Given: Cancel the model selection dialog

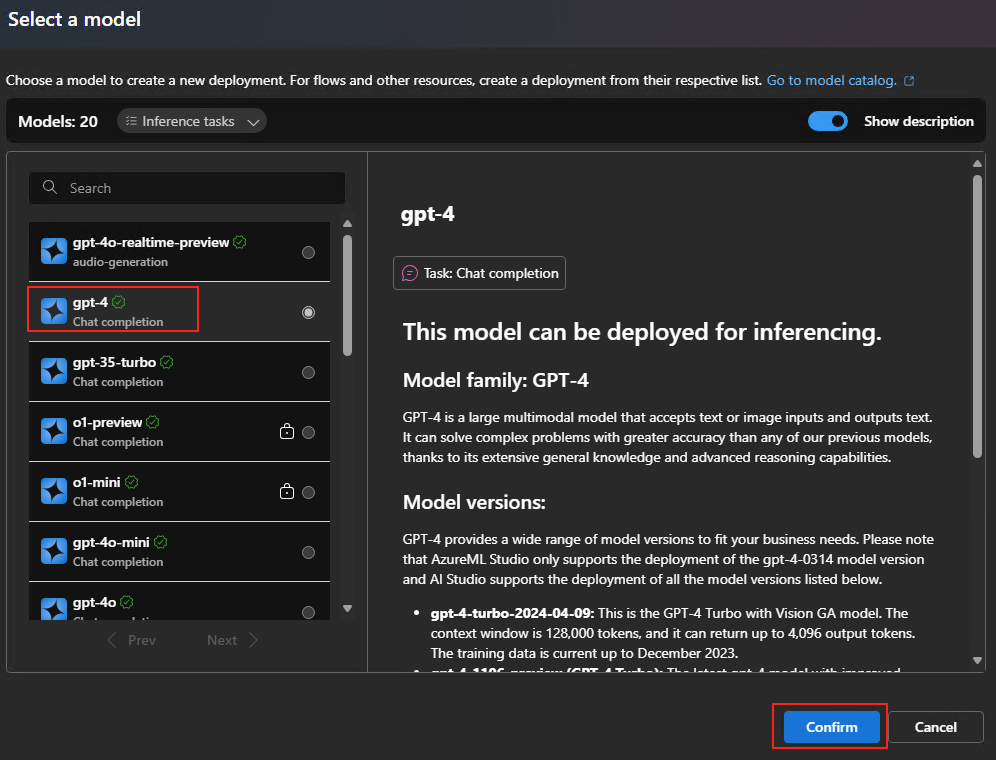Looking at the screenshot, I should (936, 727).
